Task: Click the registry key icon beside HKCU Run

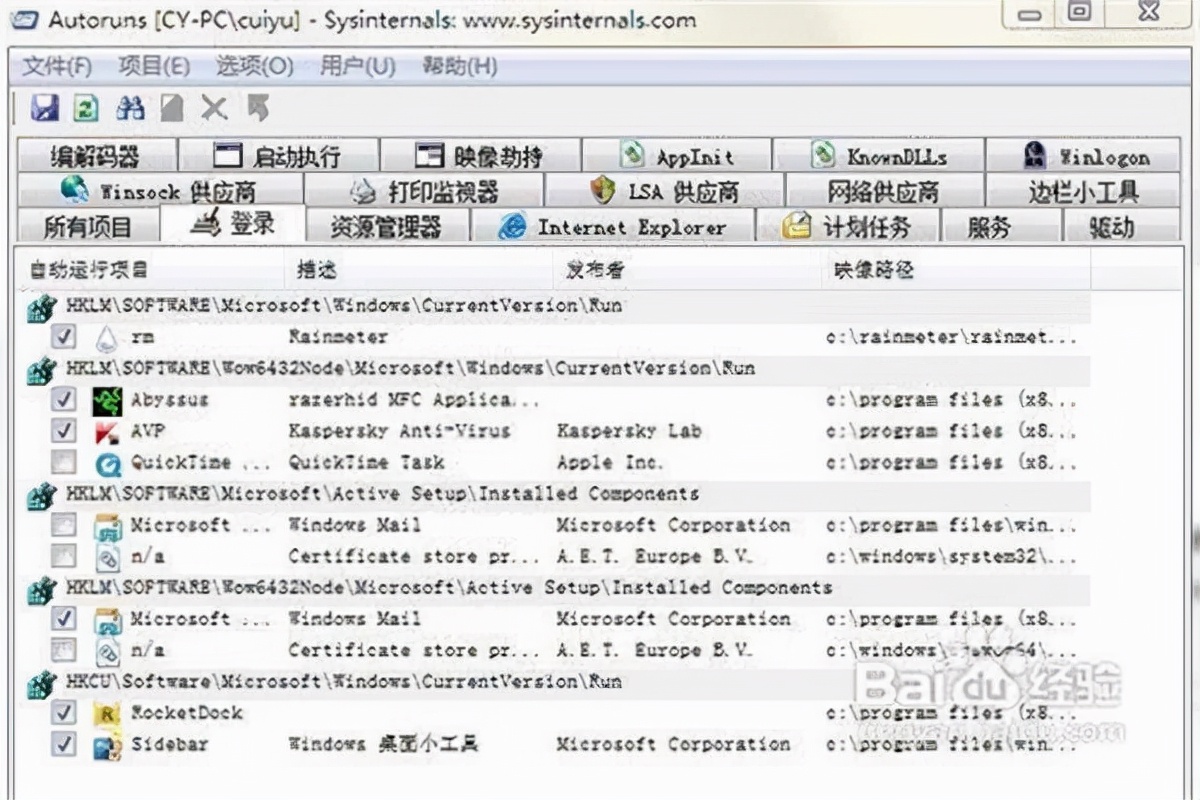Action: [40, 682]
